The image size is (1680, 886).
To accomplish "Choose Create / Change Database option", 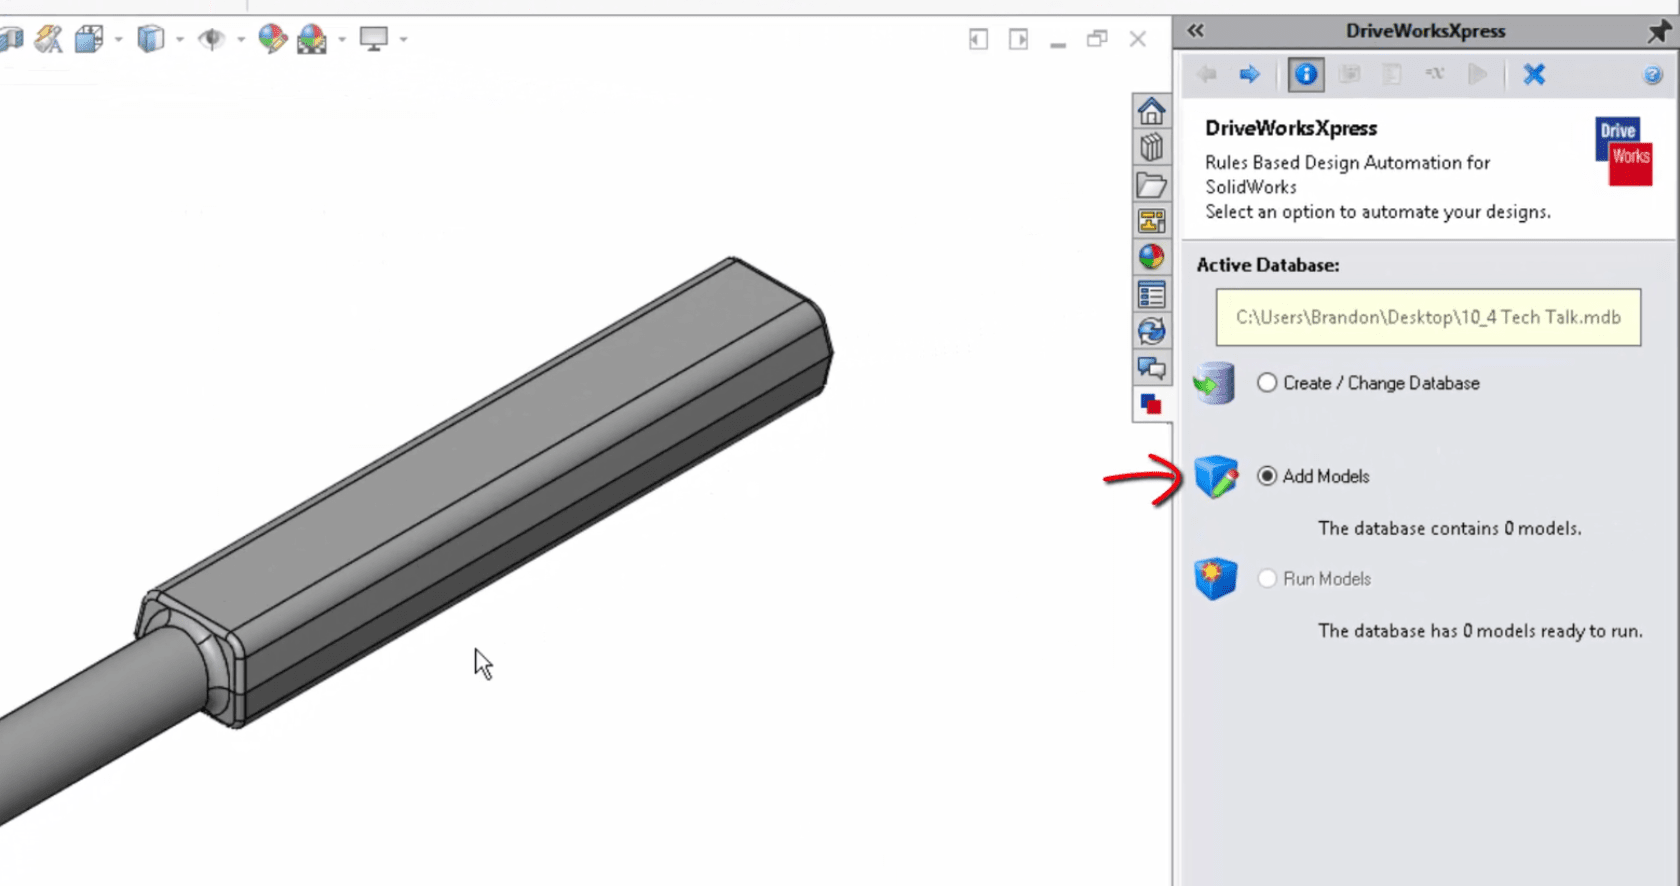I will (1267, 383).
